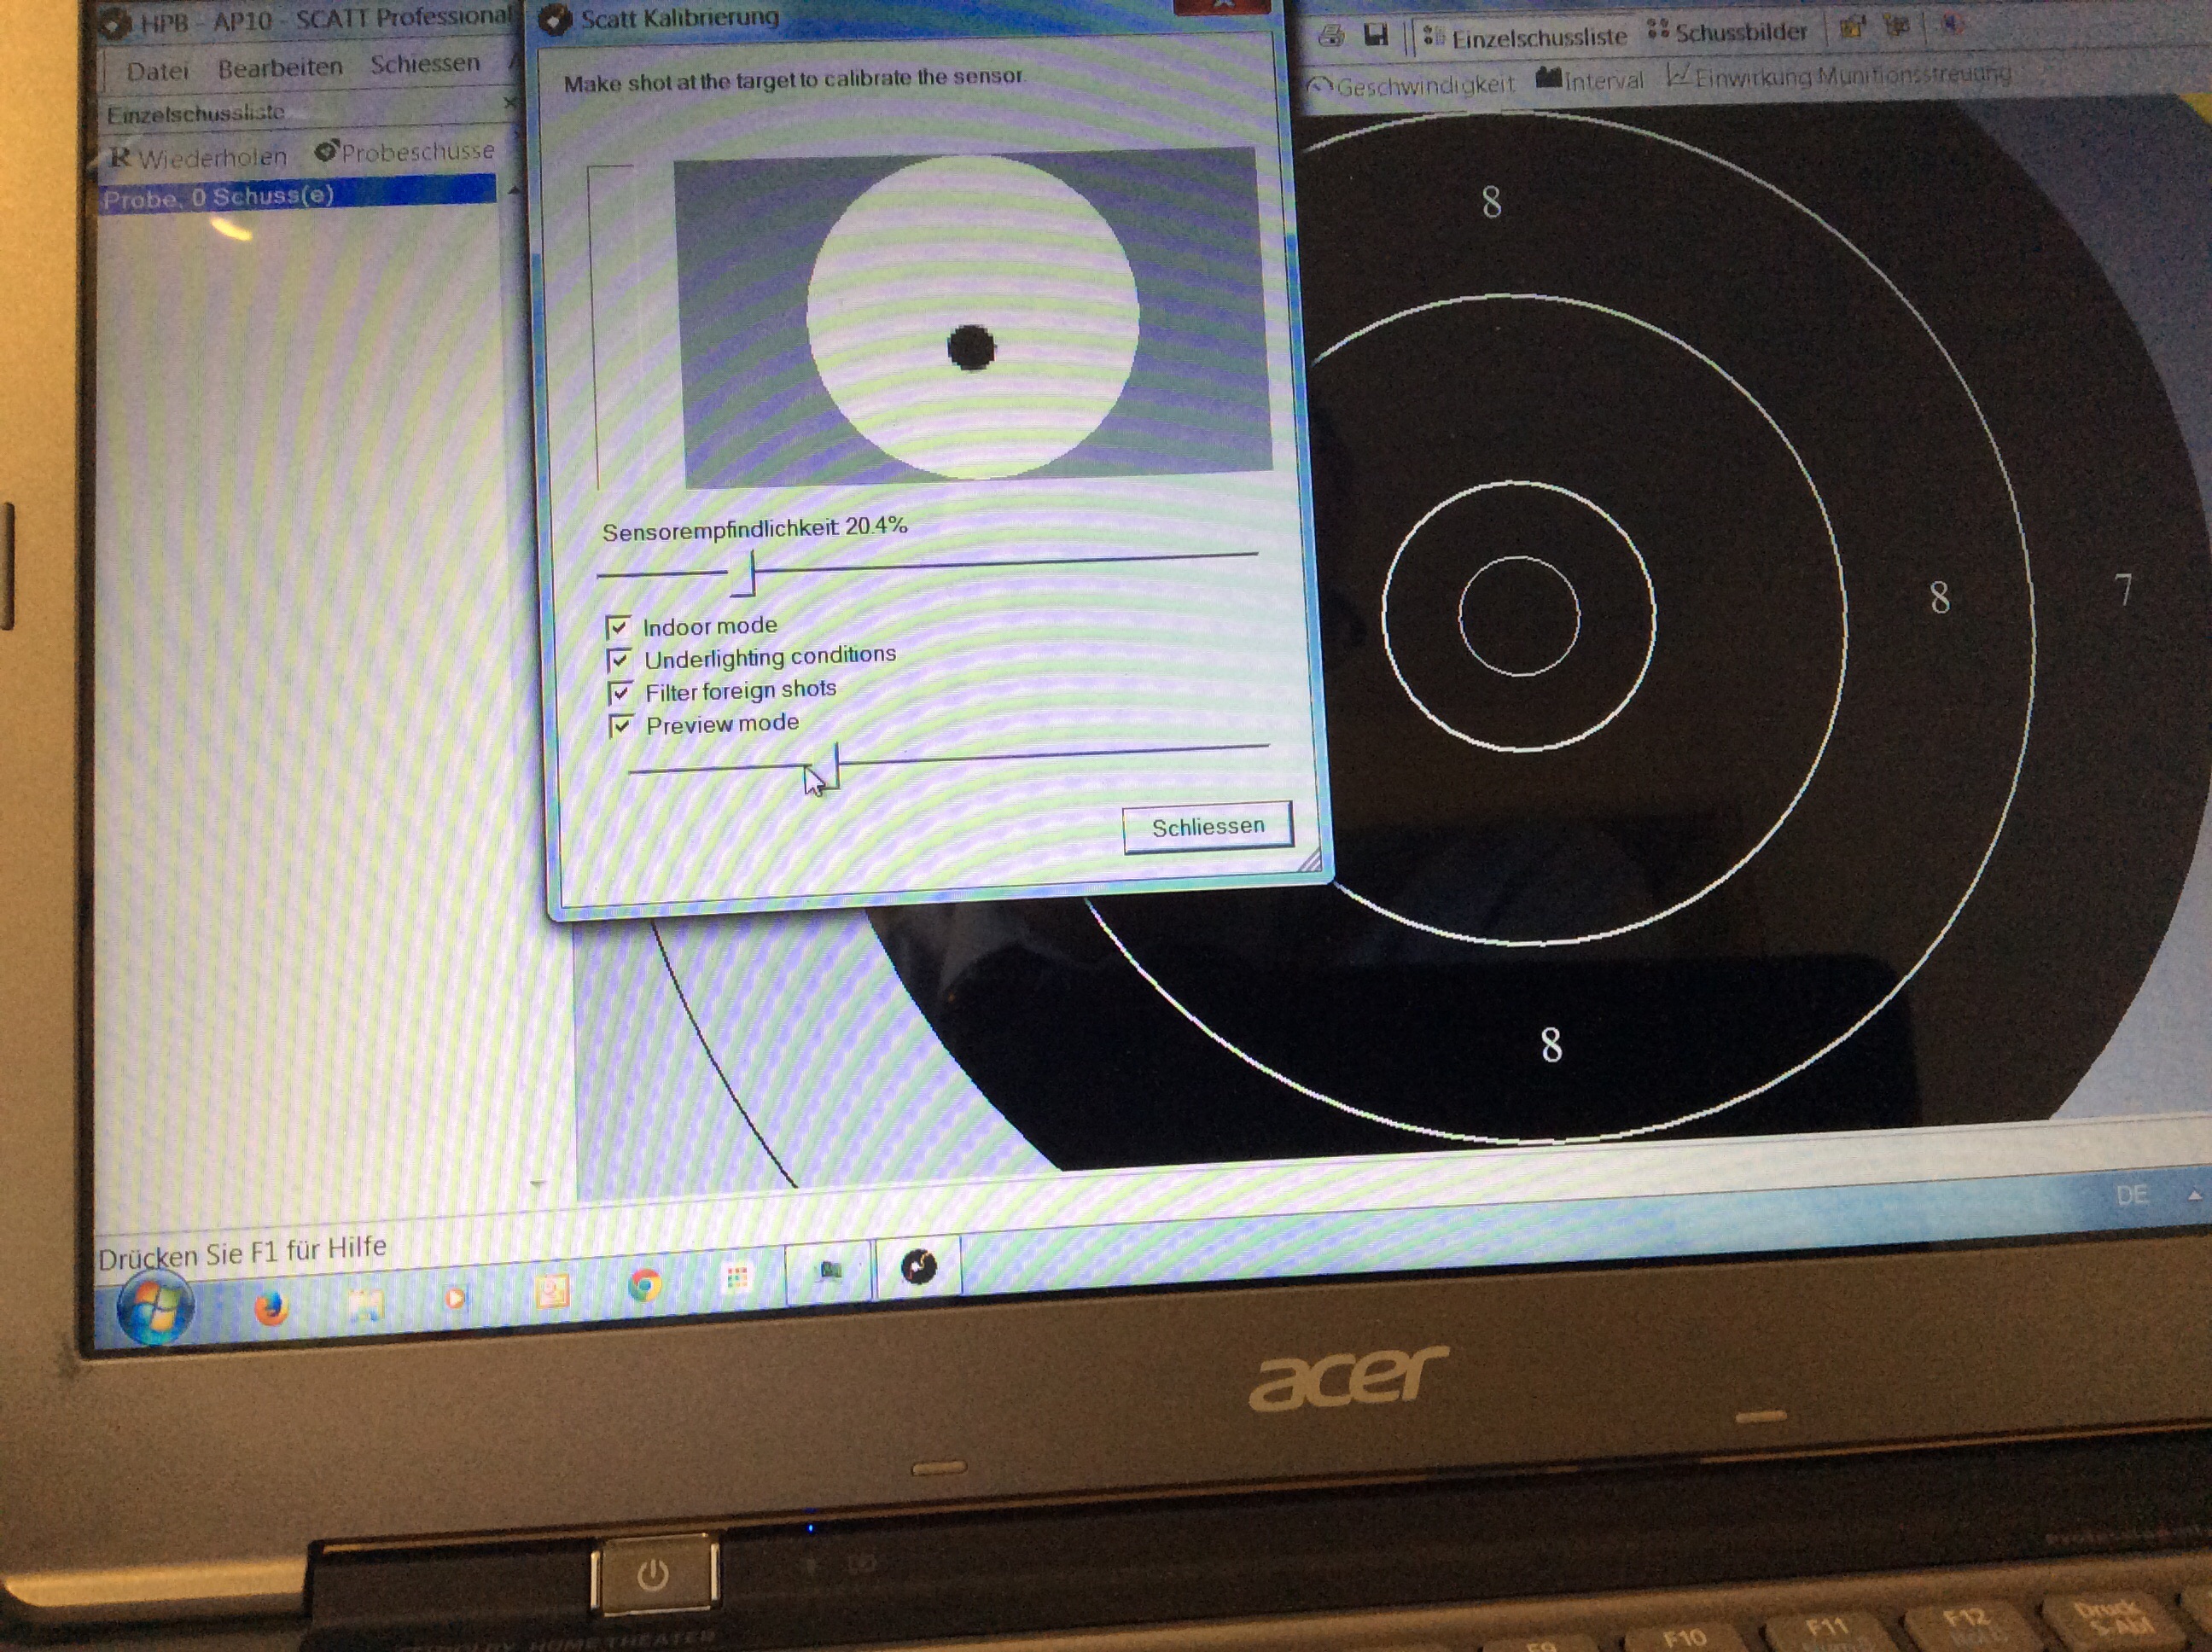Show the Schussbilder view
The height and width of the screenshot is (1652, 2212).
tap(1728, 33)
